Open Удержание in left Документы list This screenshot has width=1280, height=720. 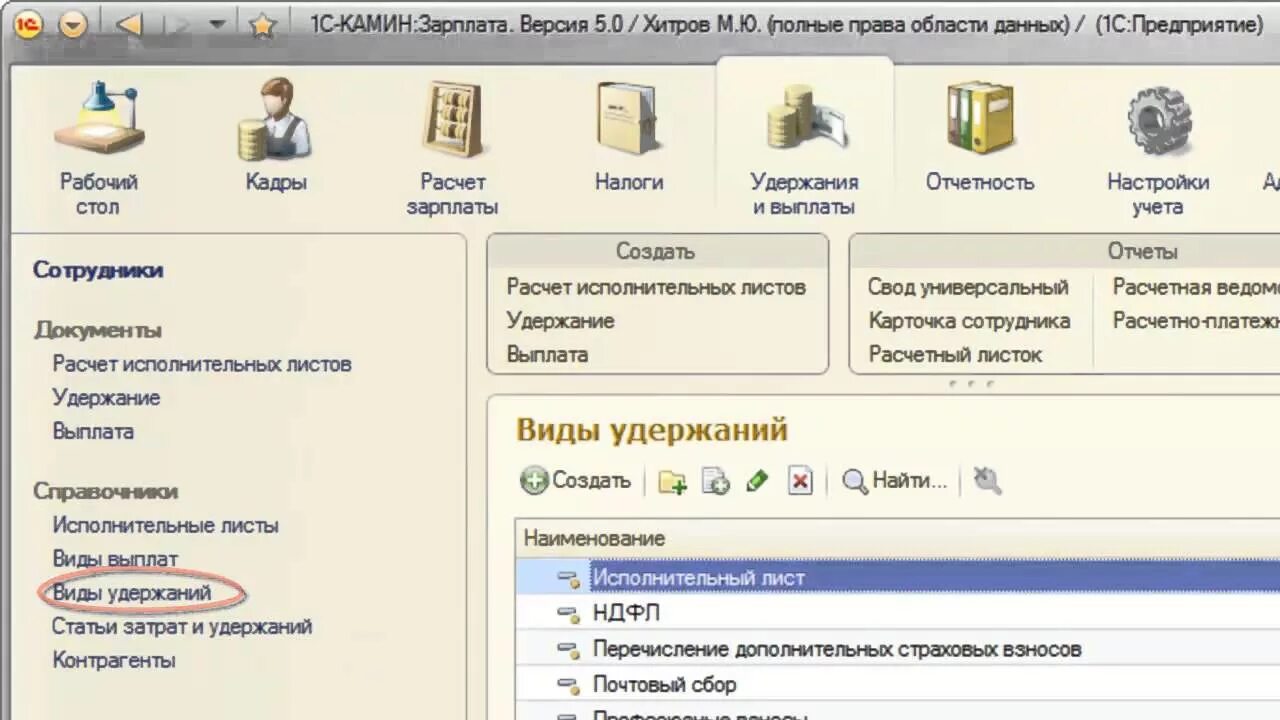tap(106, 398)
